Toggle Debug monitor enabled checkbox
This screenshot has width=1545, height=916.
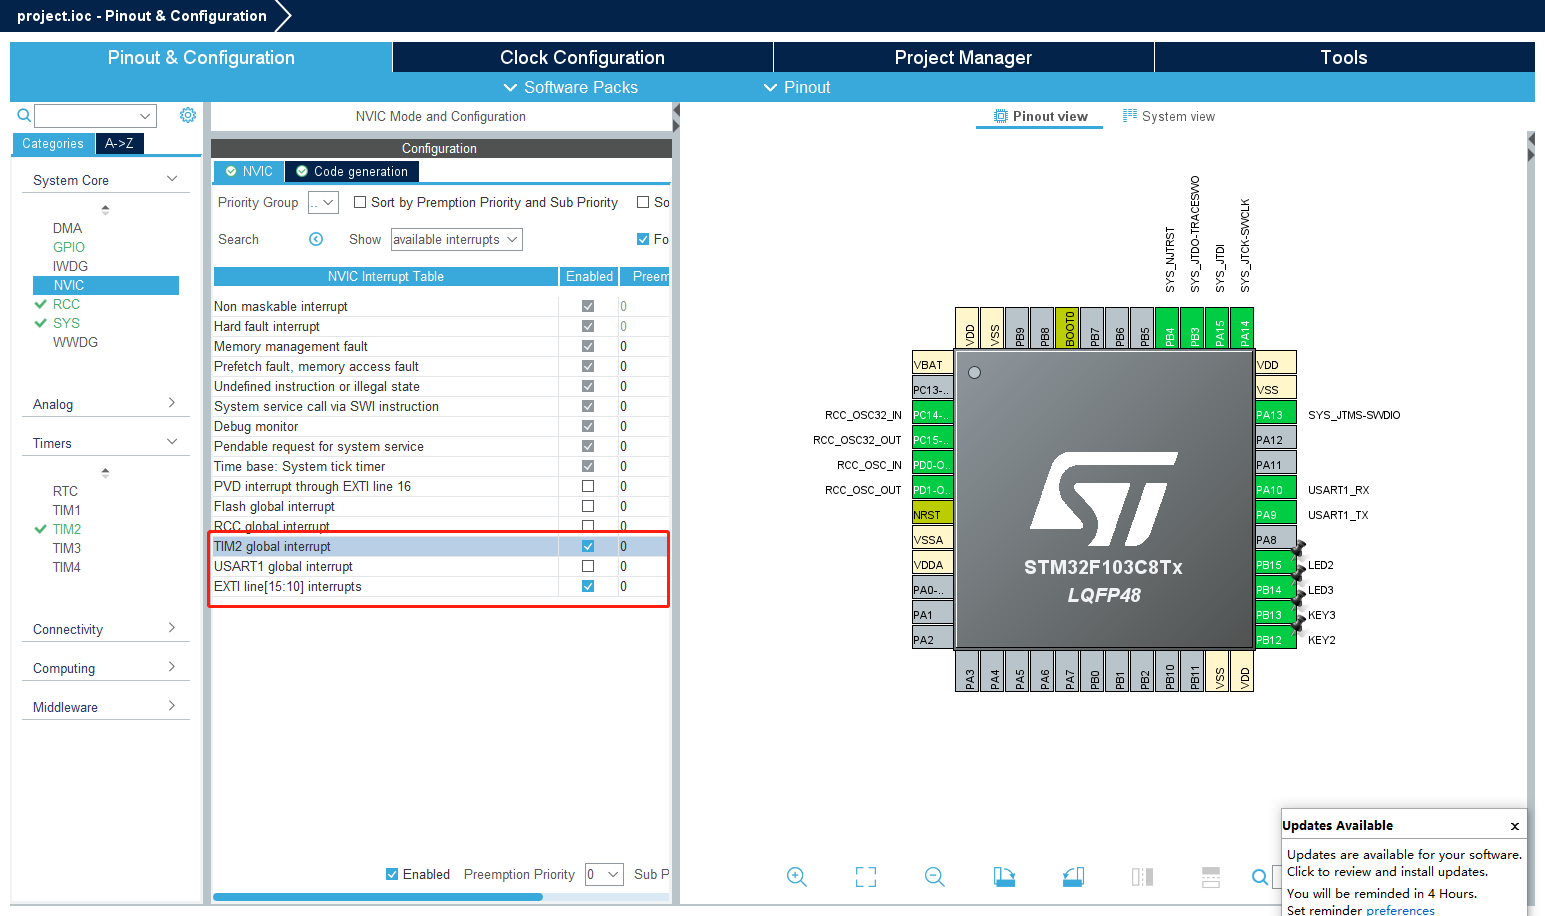pyautogui.click(x=588, y=426)
